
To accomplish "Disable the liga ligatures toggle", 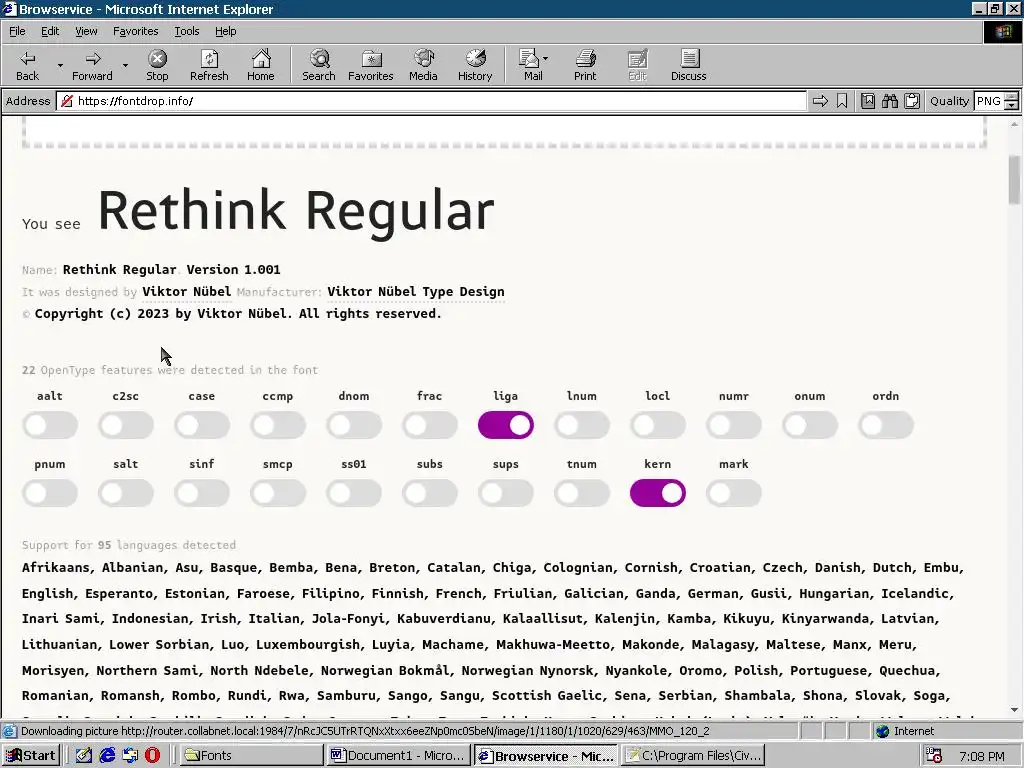I will point(506,425).
